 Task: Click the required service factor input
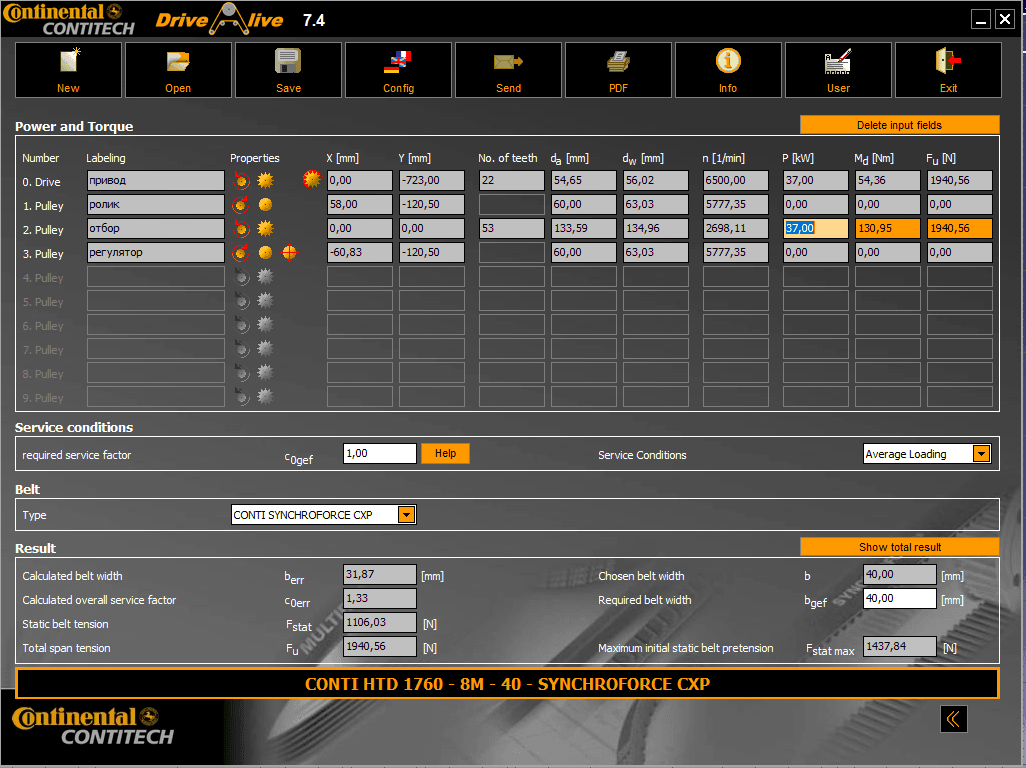coord(379,454)
